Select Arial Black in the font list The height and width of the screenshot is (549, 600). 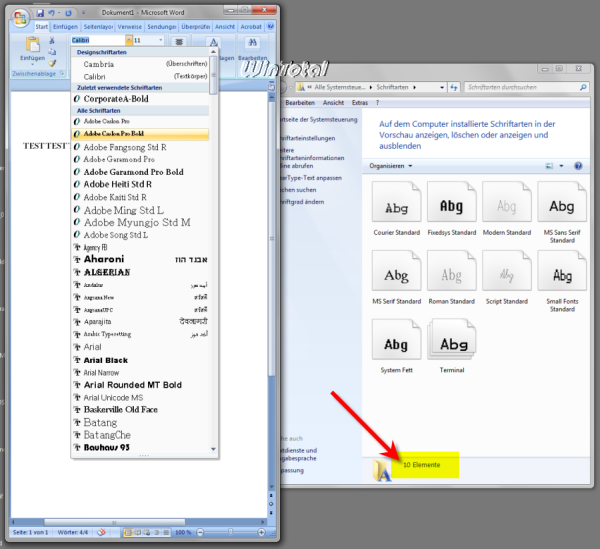coord(140,360)
